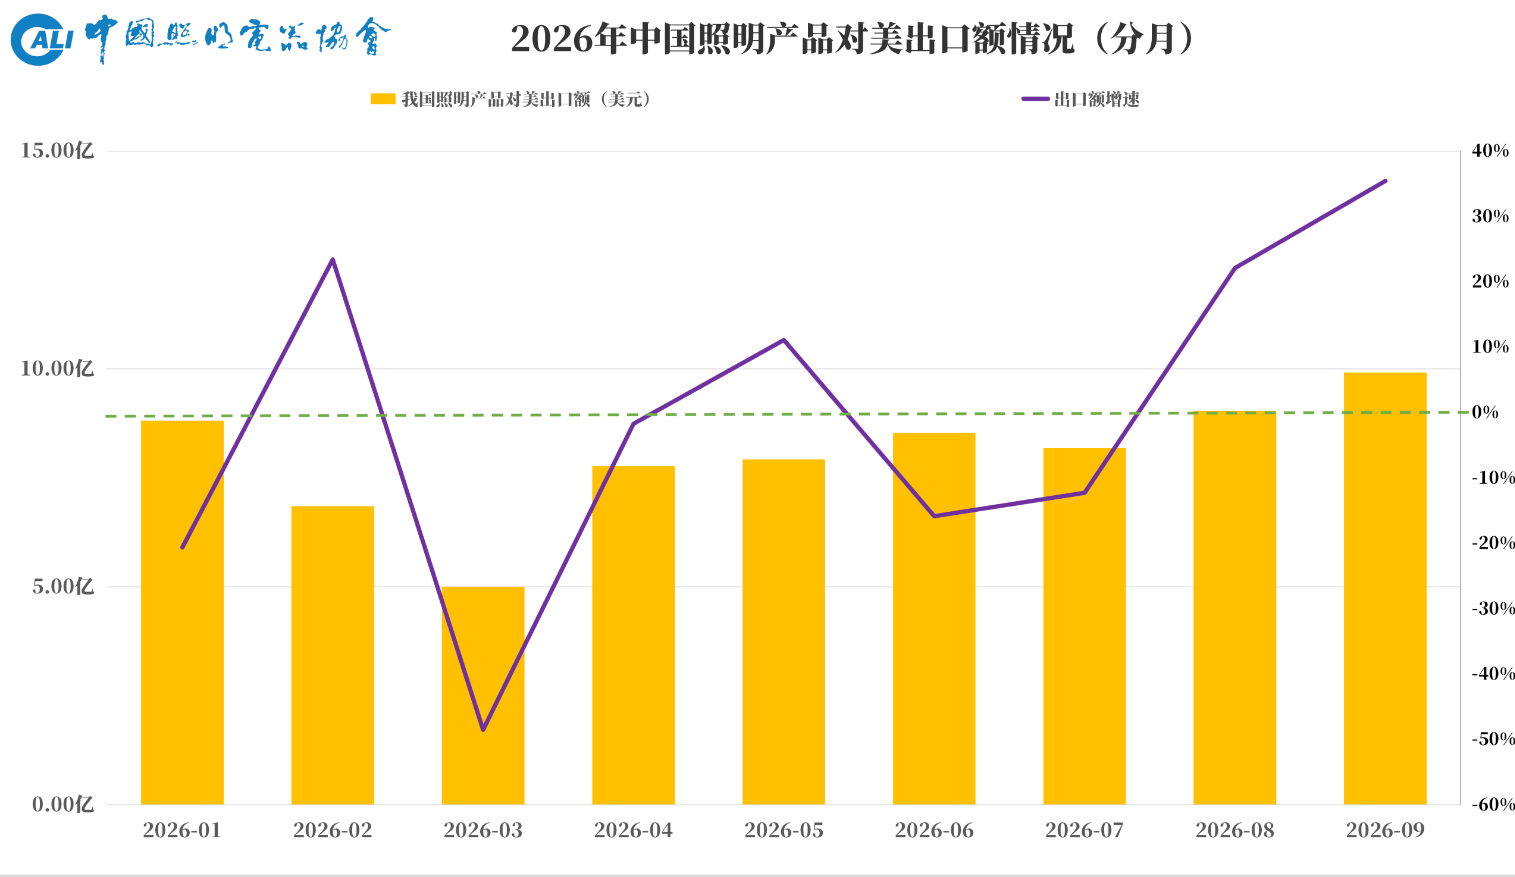Select the line end point at 2026-09
This screenshot has height=877, width=1515.
1385,181
